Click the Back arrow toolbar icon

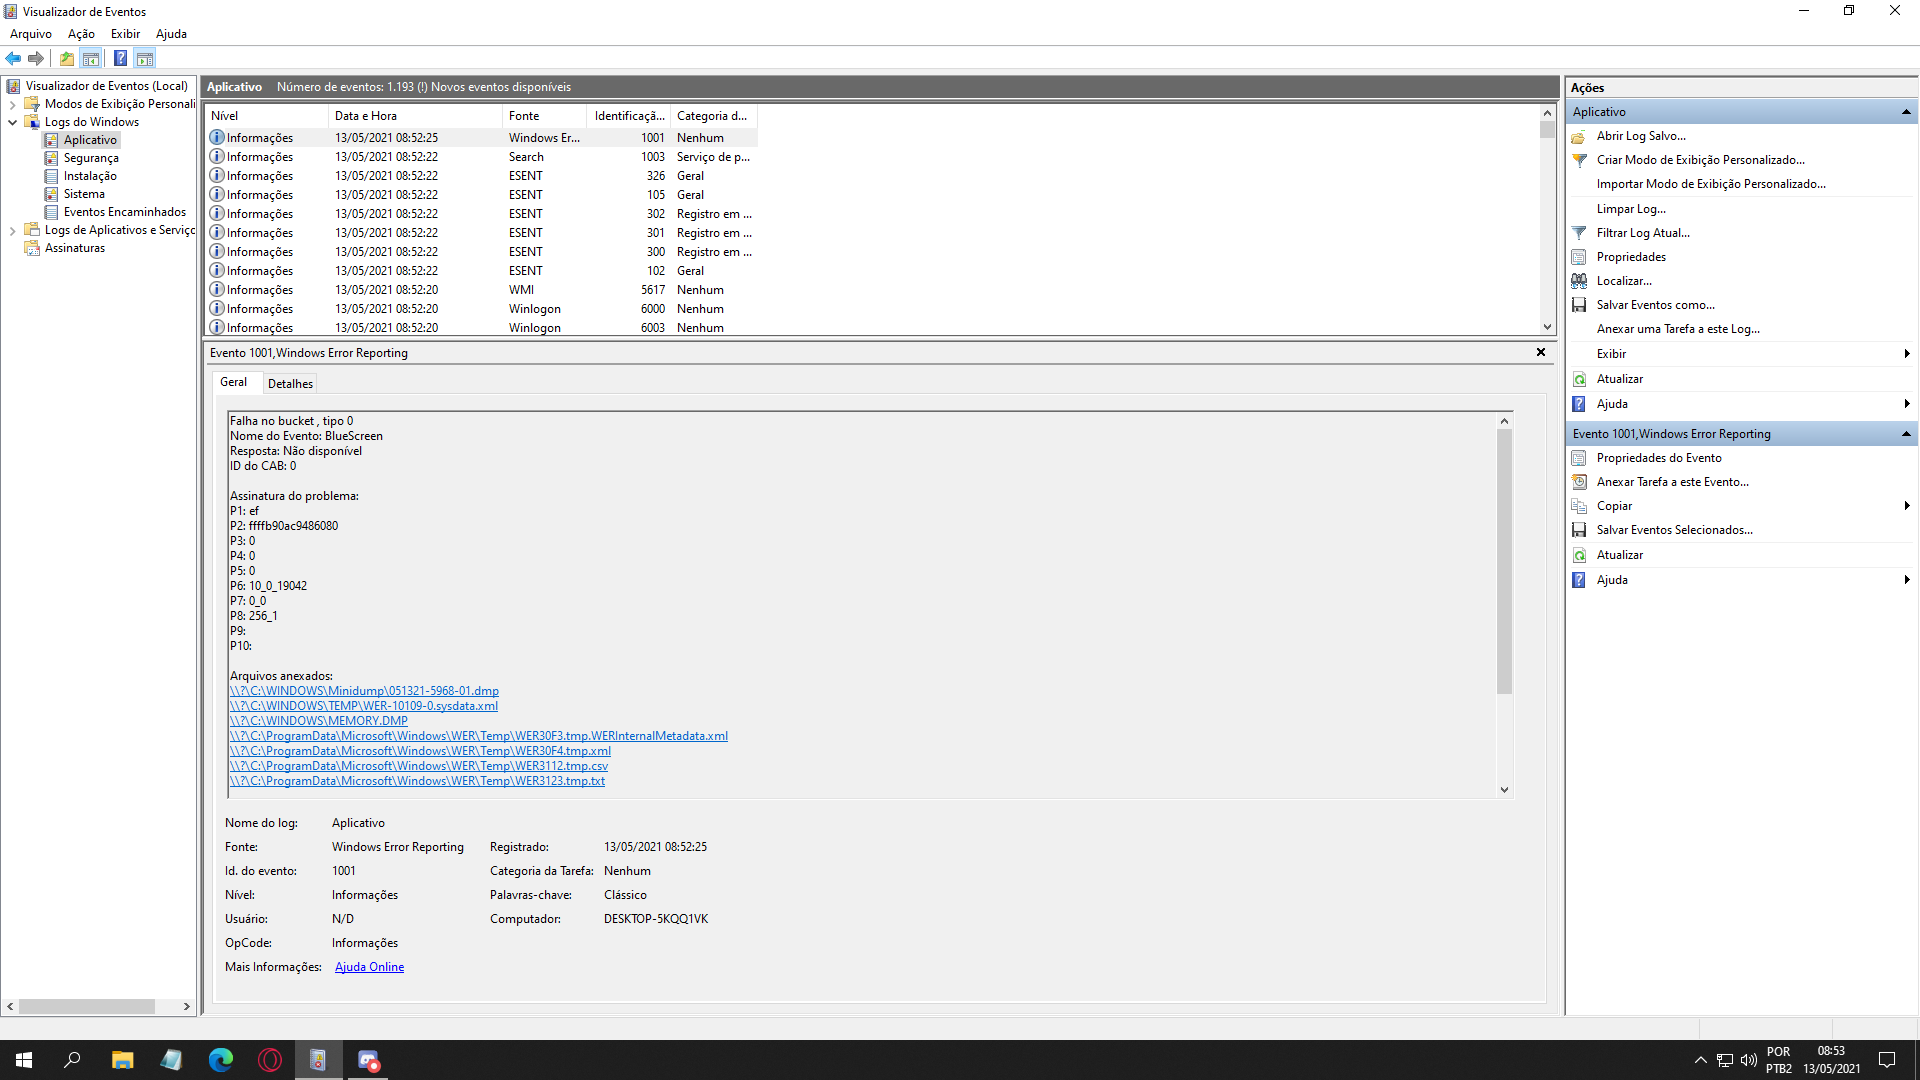point(13,58)
